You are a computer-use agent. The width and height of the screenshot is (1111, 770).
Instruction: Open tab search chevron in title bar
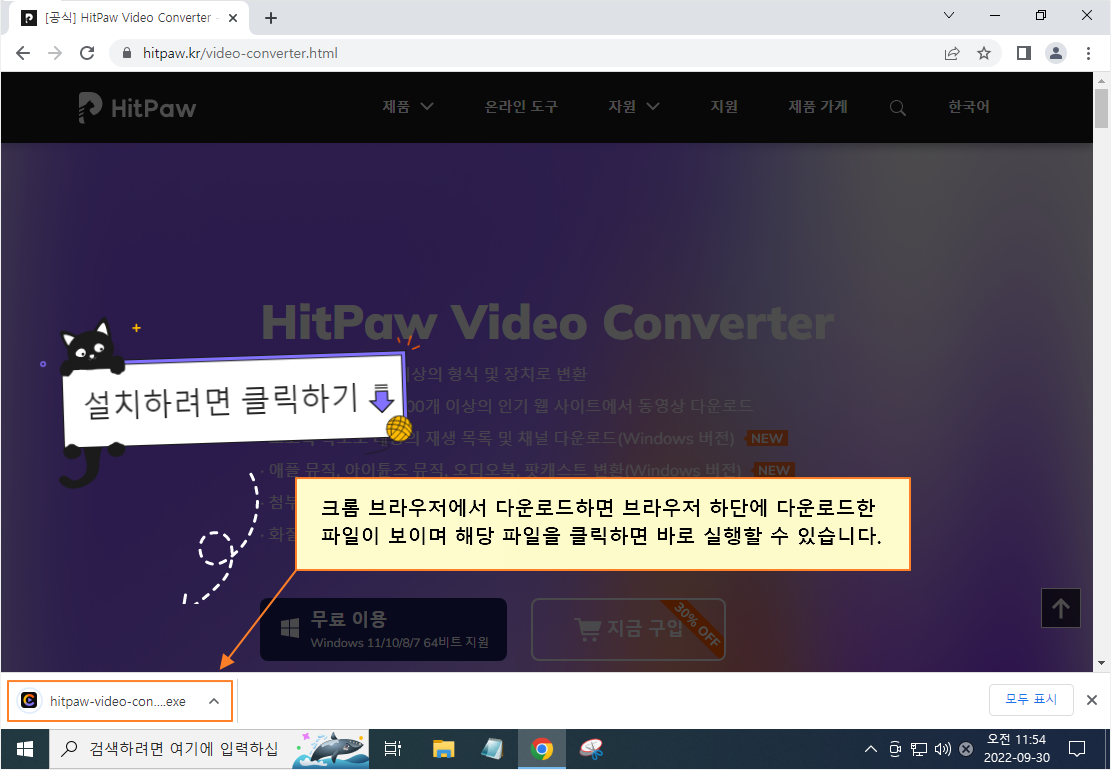949,16
